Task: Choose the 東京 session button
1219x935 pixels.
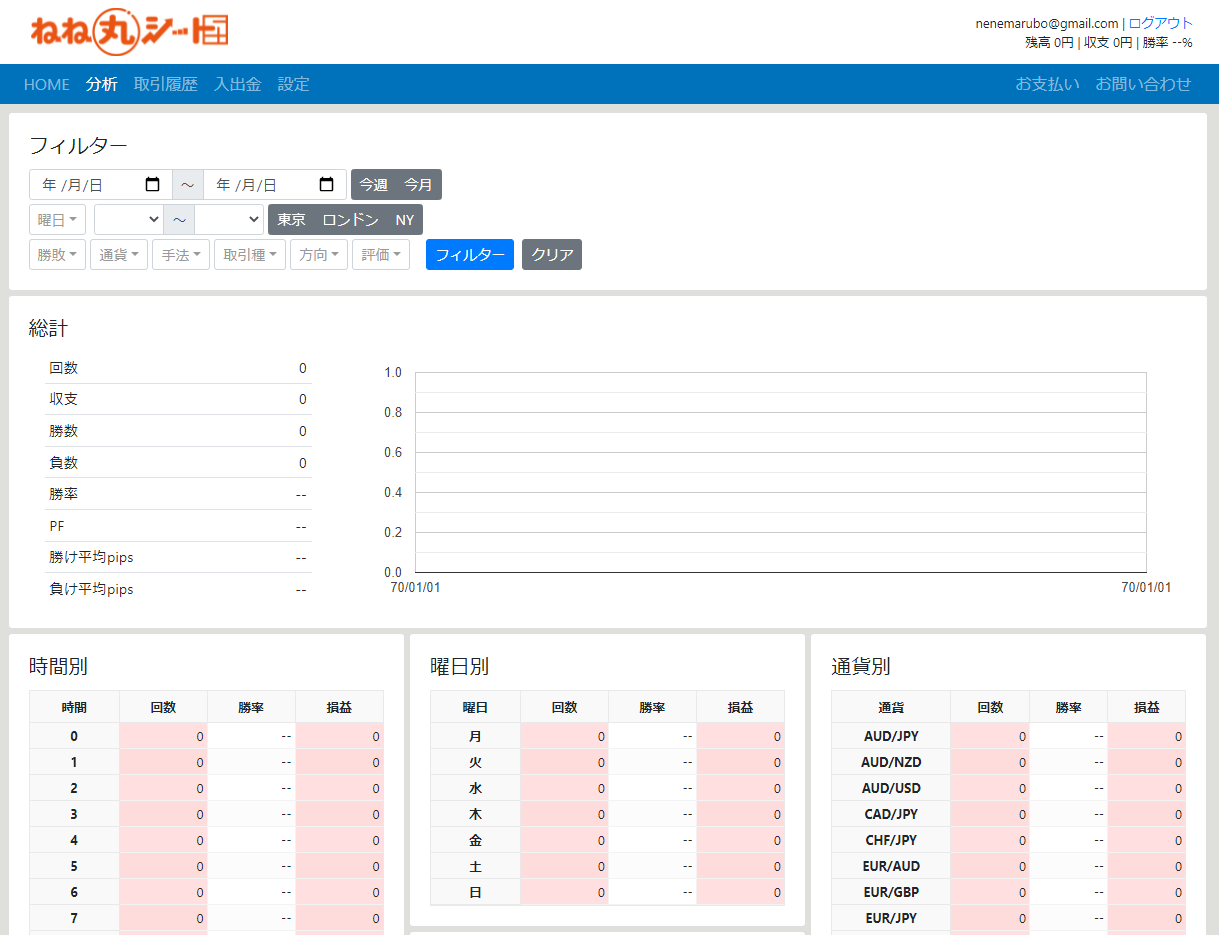Action: 291,220
